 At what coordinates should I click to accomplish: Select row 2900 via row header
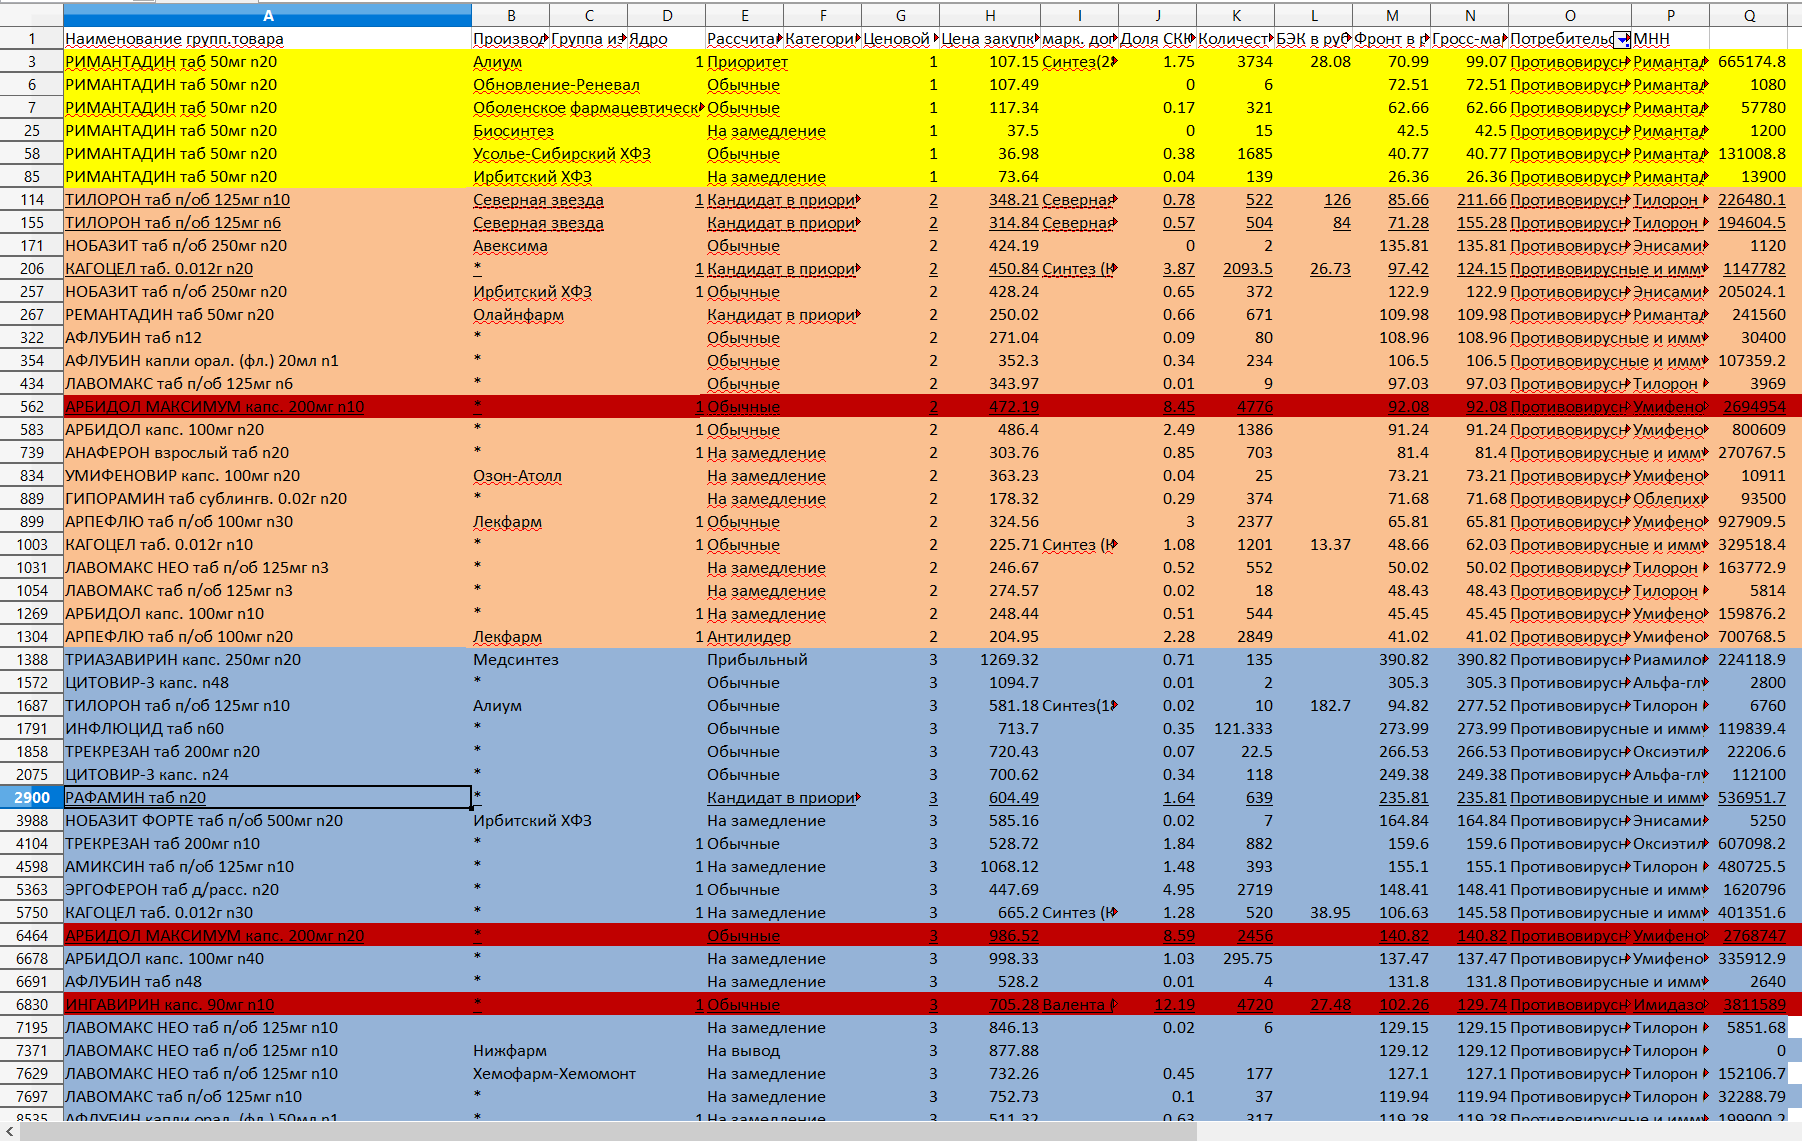[x=31, y=797]
